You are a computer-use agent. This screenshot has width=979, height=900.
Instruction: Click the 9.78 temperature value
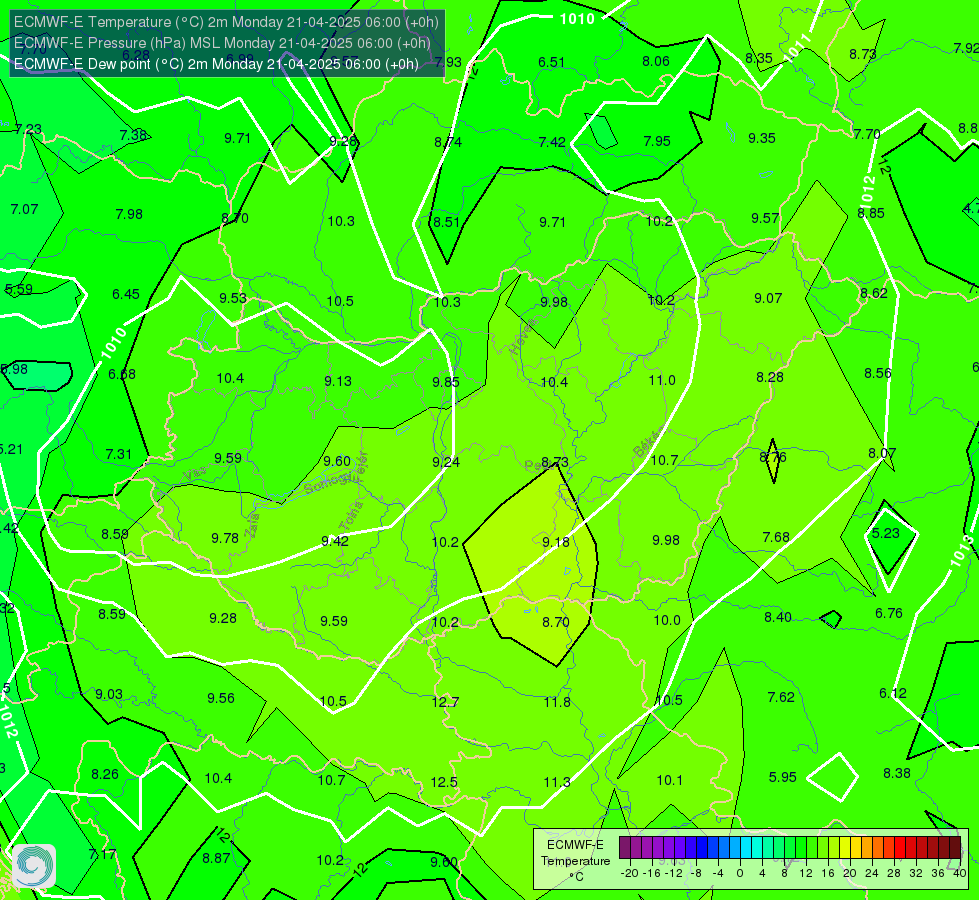pyautogui.click(x=225, y=538)
